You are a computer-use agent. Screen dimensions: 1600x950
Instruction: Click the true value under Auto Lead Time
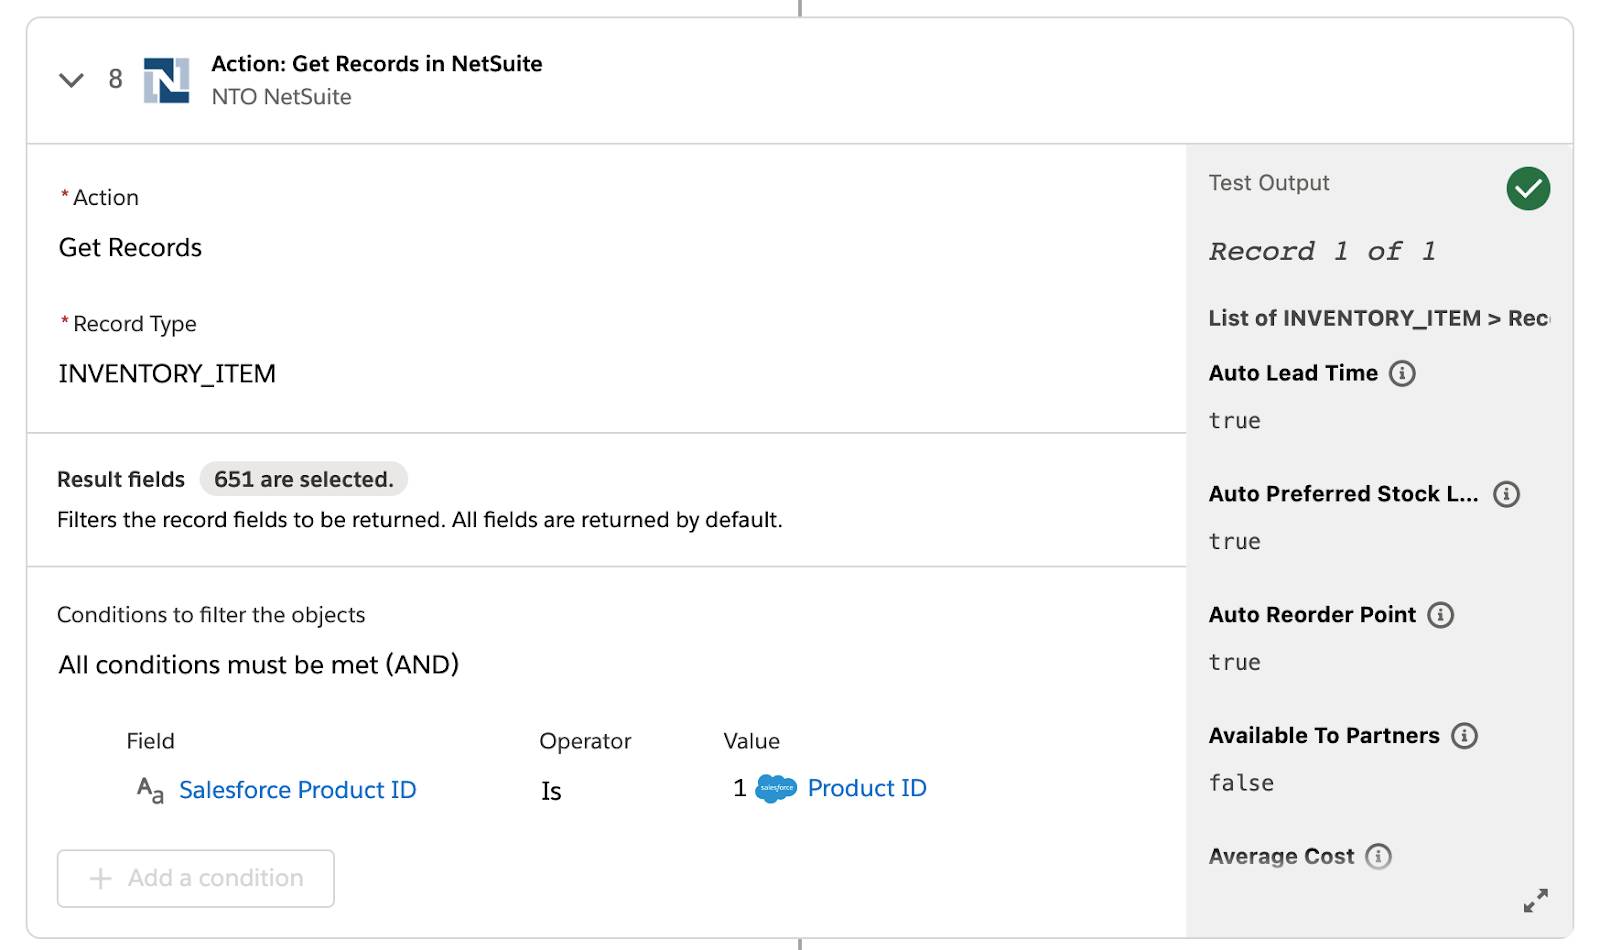coord(1234,421)
